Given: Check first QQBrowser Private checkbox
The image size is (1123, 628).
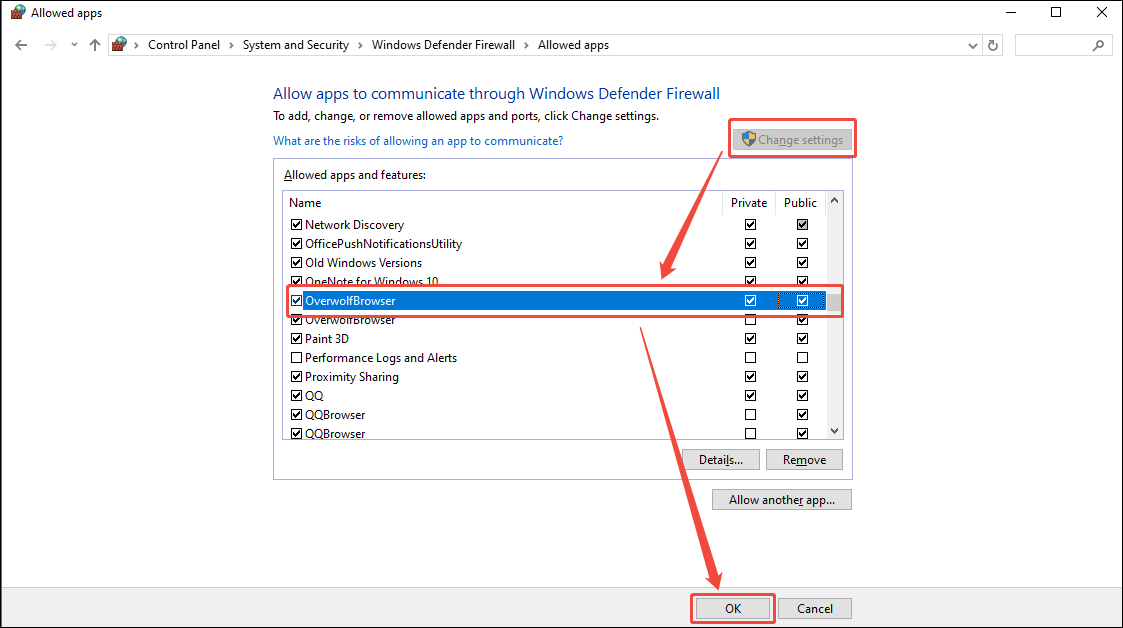Looking at the screenshot, I should click(x=751, y=415).
